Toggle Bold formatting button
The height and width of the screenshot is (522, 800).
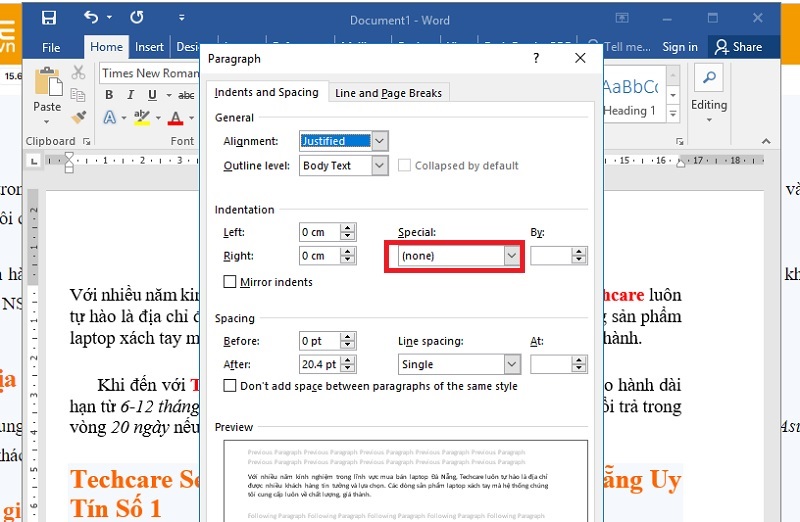(x=109, y=95)
